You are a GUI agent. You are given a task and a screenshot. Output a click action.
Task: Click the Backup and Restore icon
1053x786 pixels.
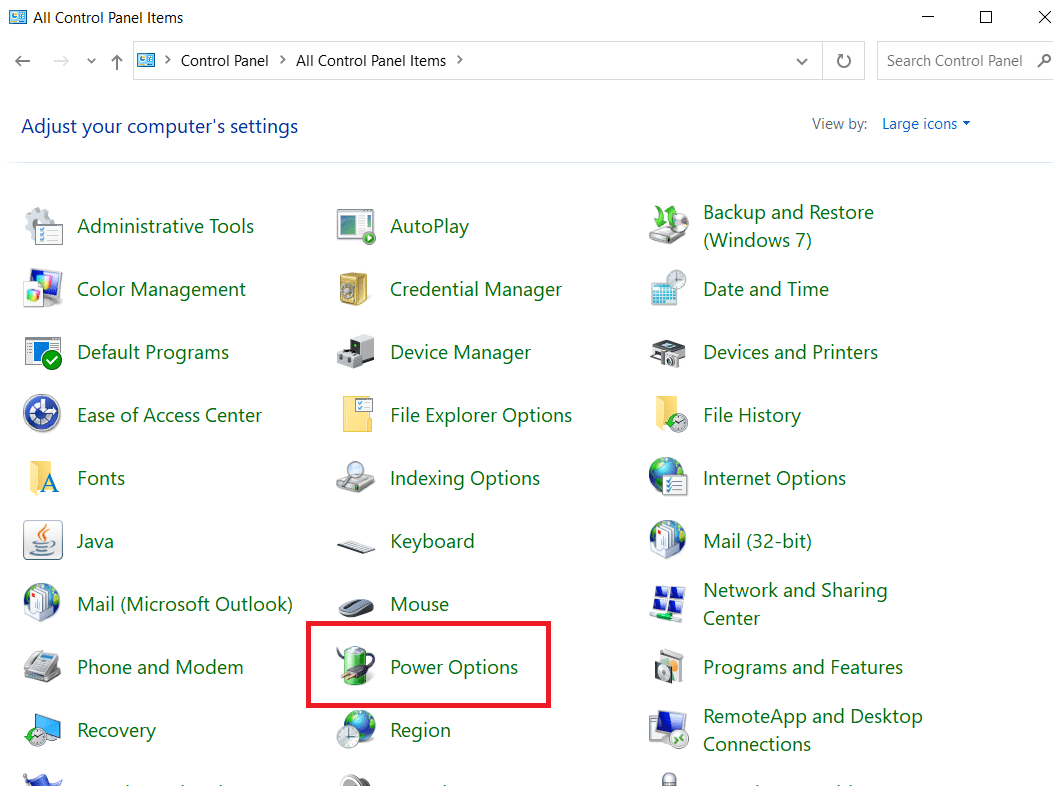[x=668, y=226]
